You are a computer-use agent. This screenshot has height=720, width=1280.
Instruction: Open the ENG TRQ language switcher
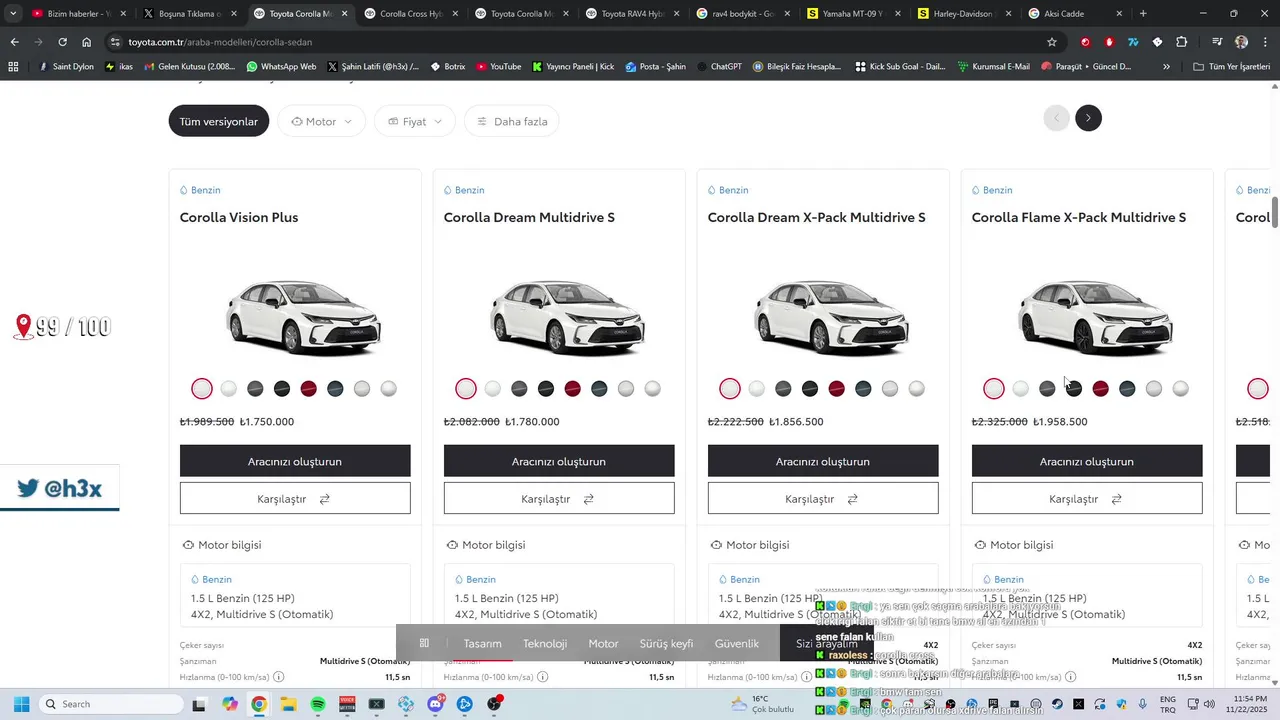coord(1167,704)
